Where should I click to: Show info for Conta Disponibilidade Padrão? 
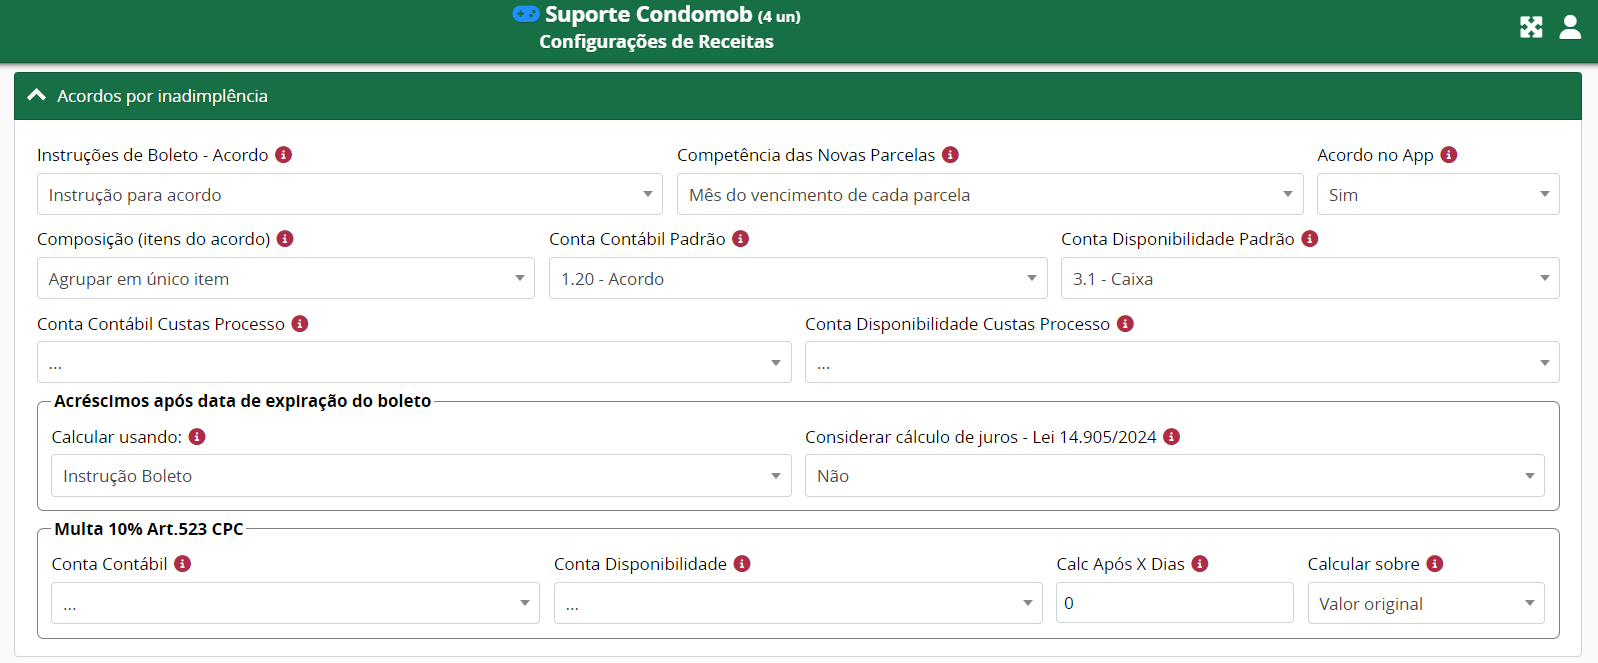[x=1310, y=239]
